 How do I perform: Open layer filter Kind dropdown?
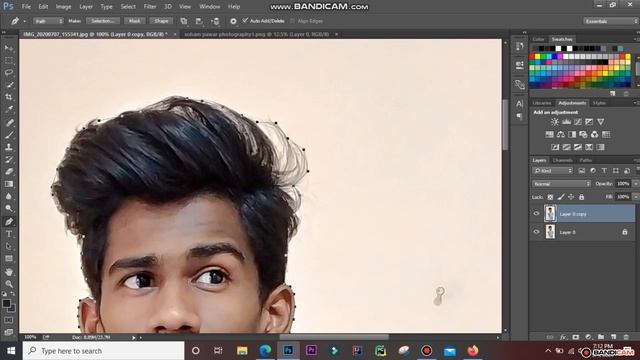(552, 171)
